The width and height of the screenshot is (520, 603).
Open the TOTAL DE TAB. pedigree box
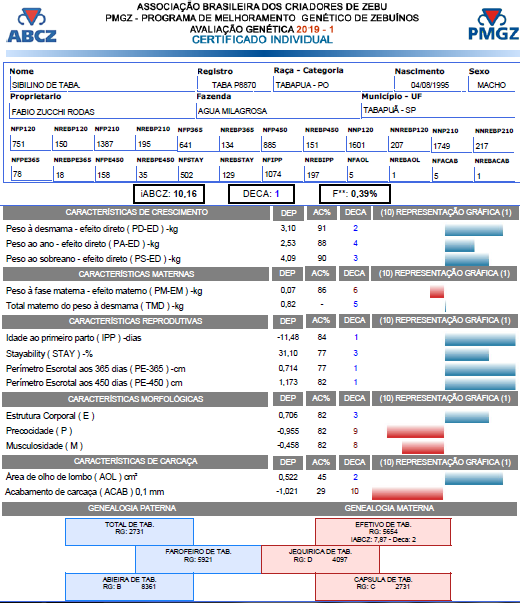pos(129,532)
